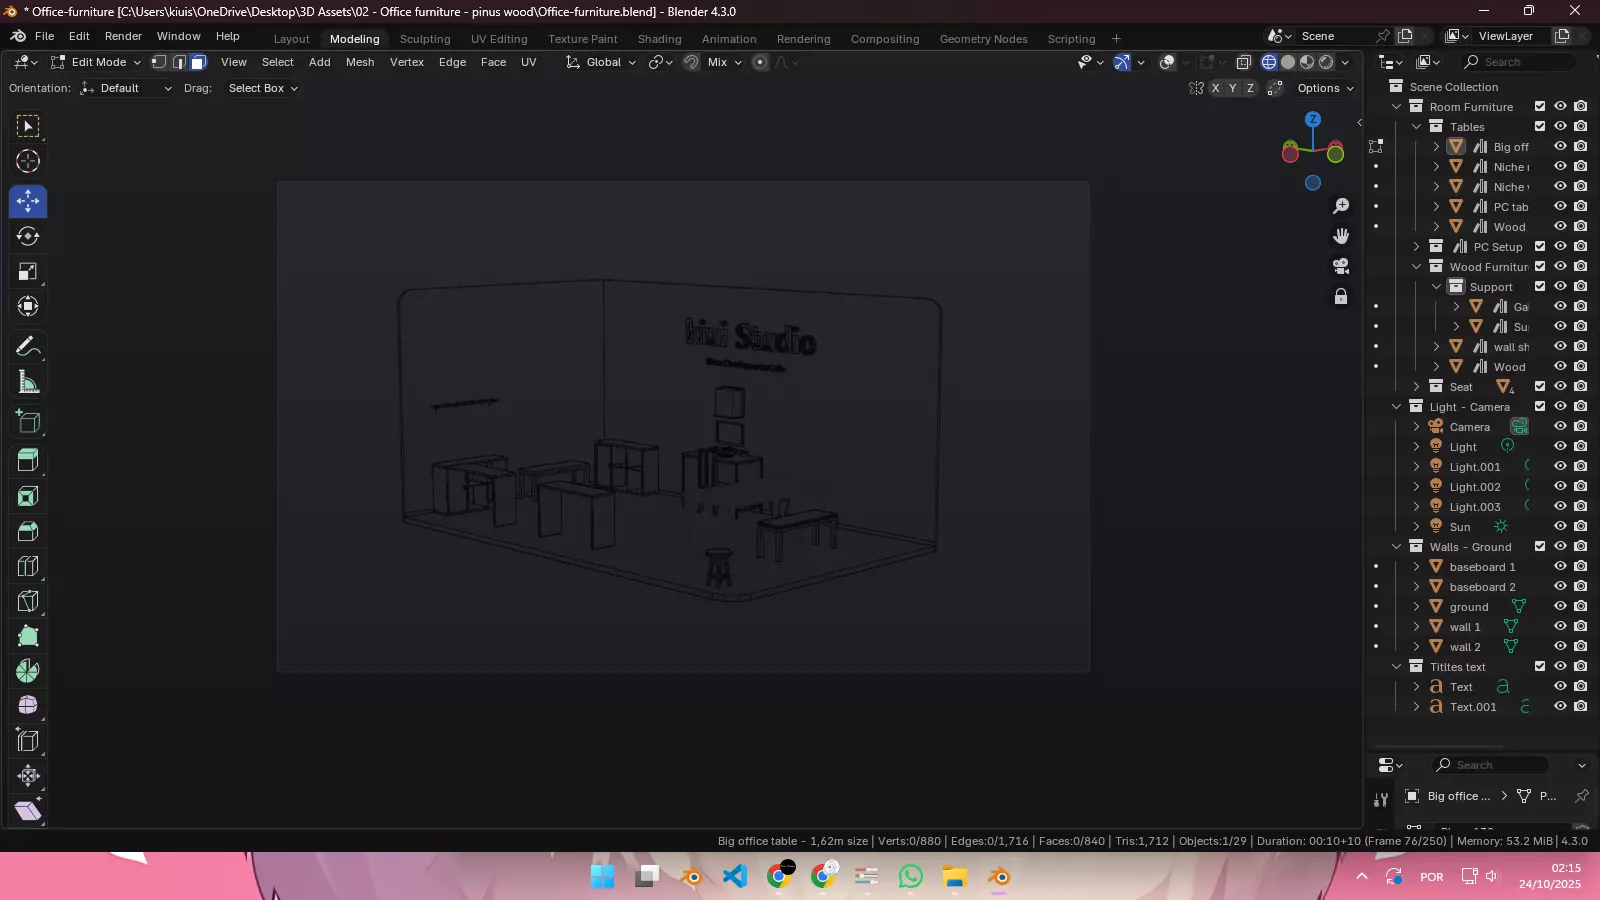Select the Spin tool
Screen dimensions: 1600x900
pos(28,671)
